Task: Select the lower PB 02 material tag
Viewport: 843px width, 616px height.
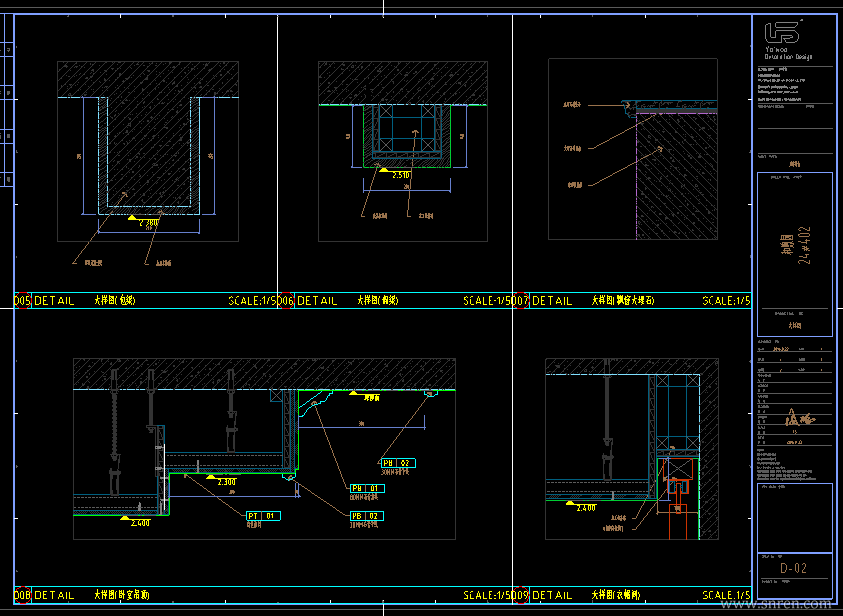Action: point(367,516)
